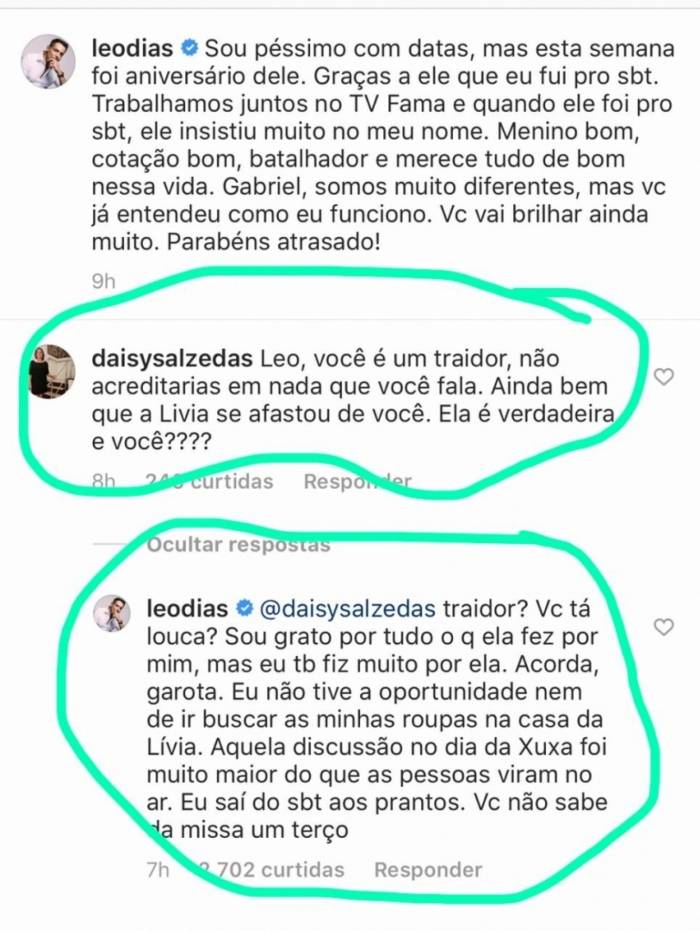Click Responder under daisysalzedas comment
This screenshot has height=931, width=700.
[x=357, y=481]
